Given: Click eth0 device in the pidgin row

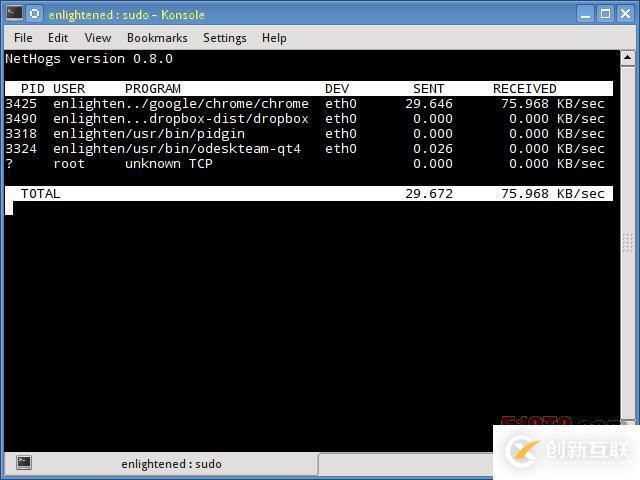Looking at the screenshot, I should coord(341,134).
